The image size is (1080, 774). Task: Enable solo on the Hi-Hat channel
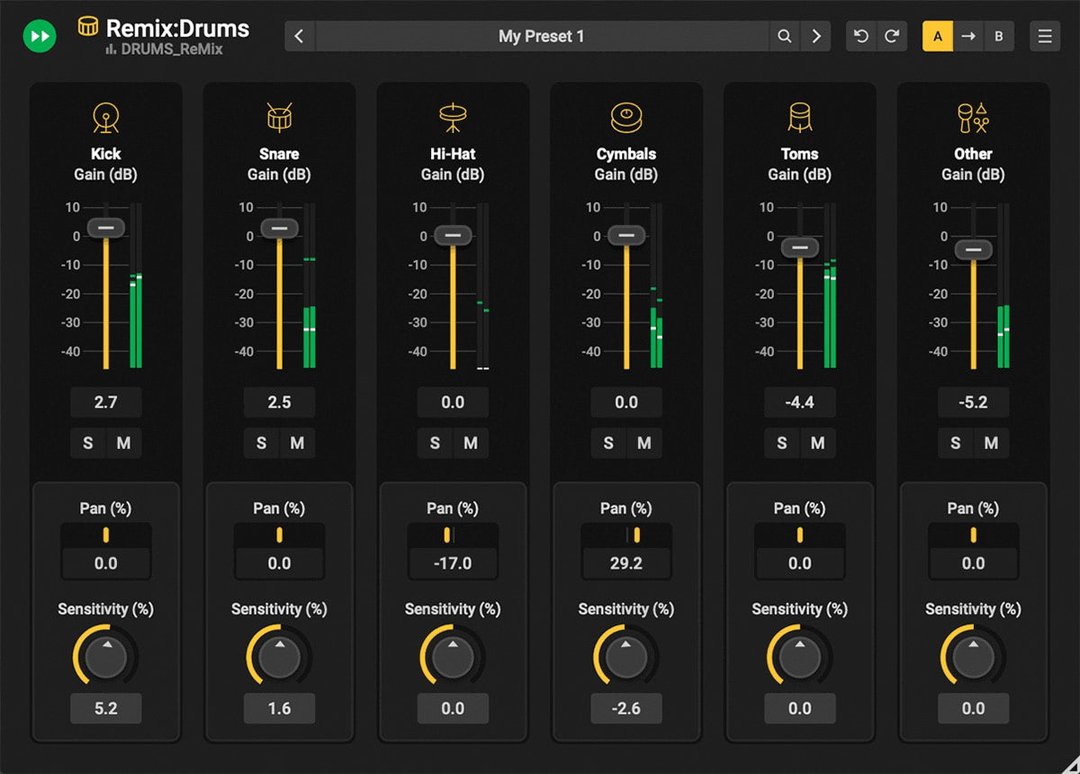[434, 442]
